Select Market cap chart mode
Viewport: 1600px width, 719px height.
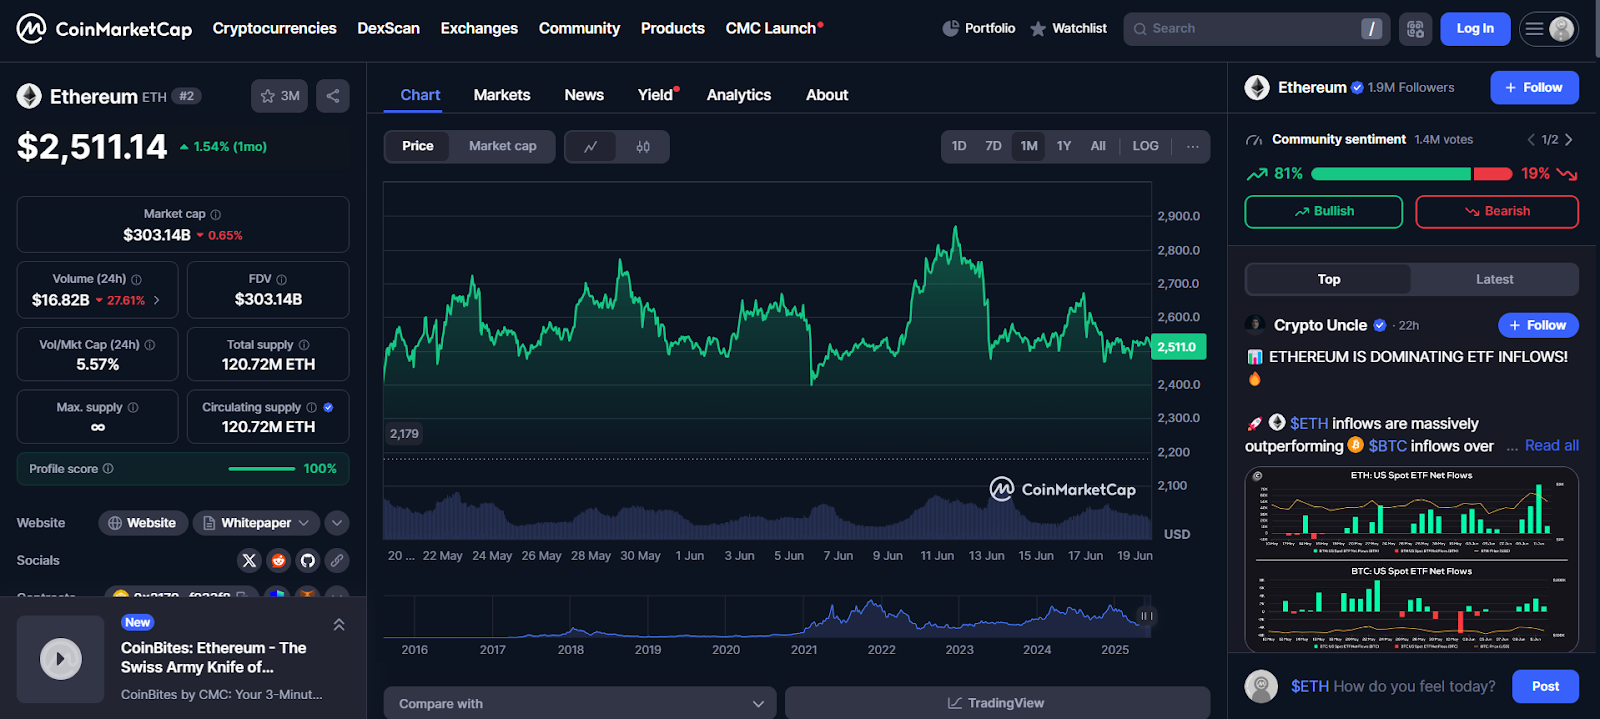click(x=502, y=146)
